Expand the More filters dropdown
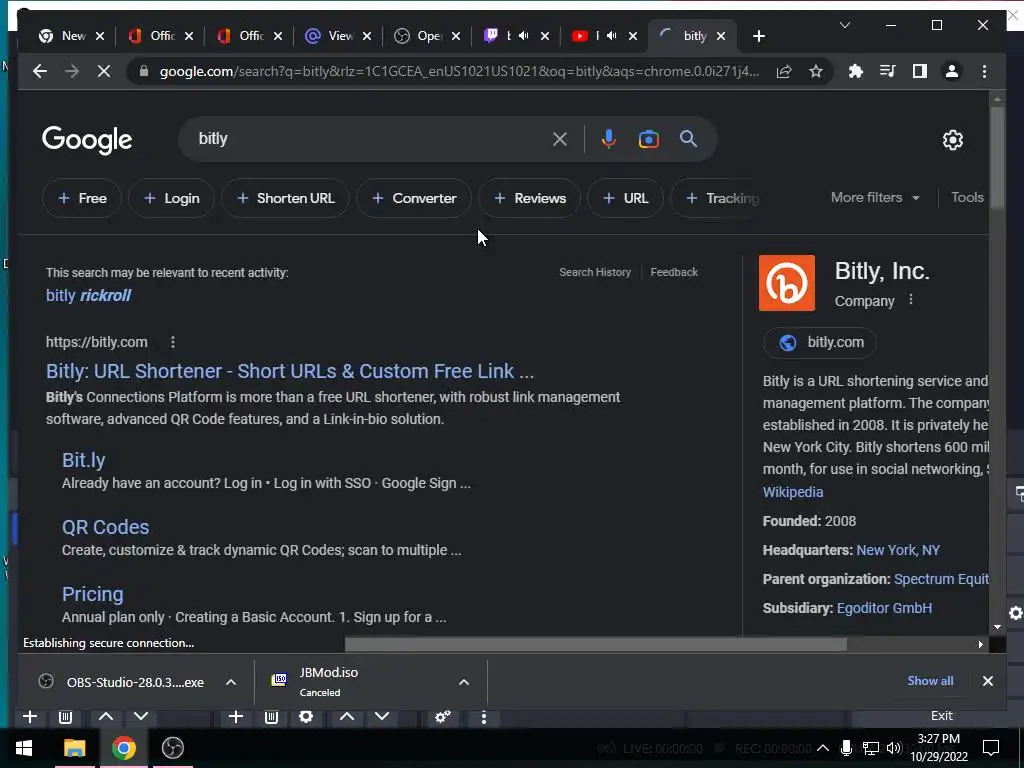 point(875,197)
